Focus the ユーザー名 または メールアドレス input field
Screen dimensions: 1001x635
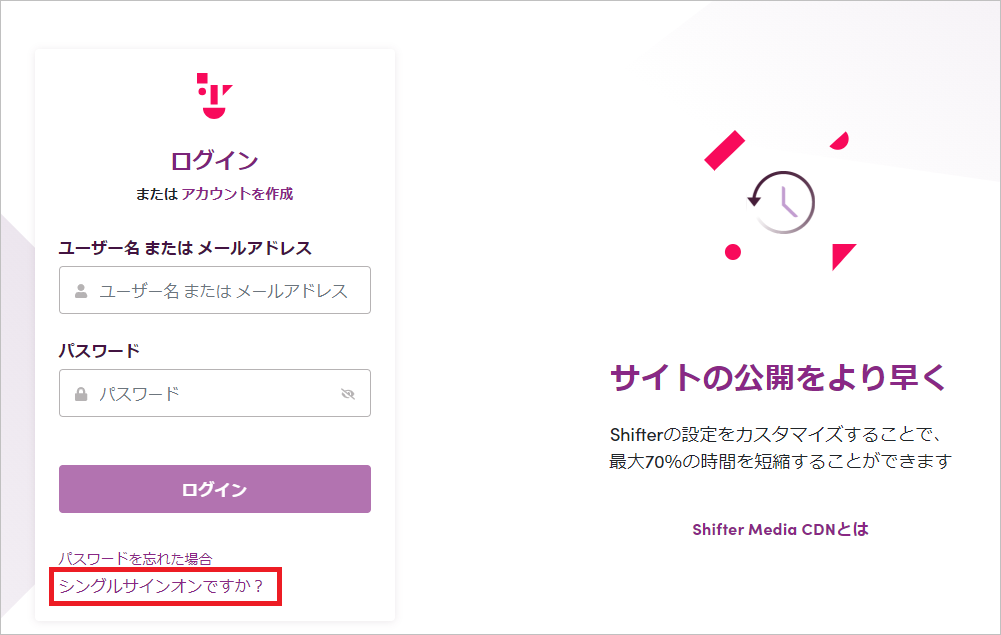[214, 290]
